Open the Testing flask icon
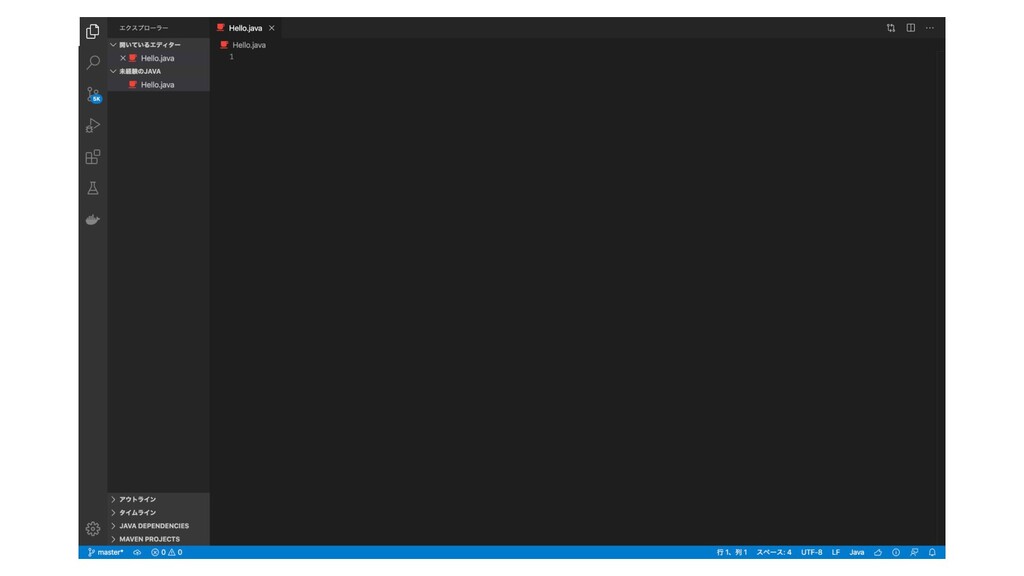Viewport: 1024px width, 576px height. (x=93, y=188)
